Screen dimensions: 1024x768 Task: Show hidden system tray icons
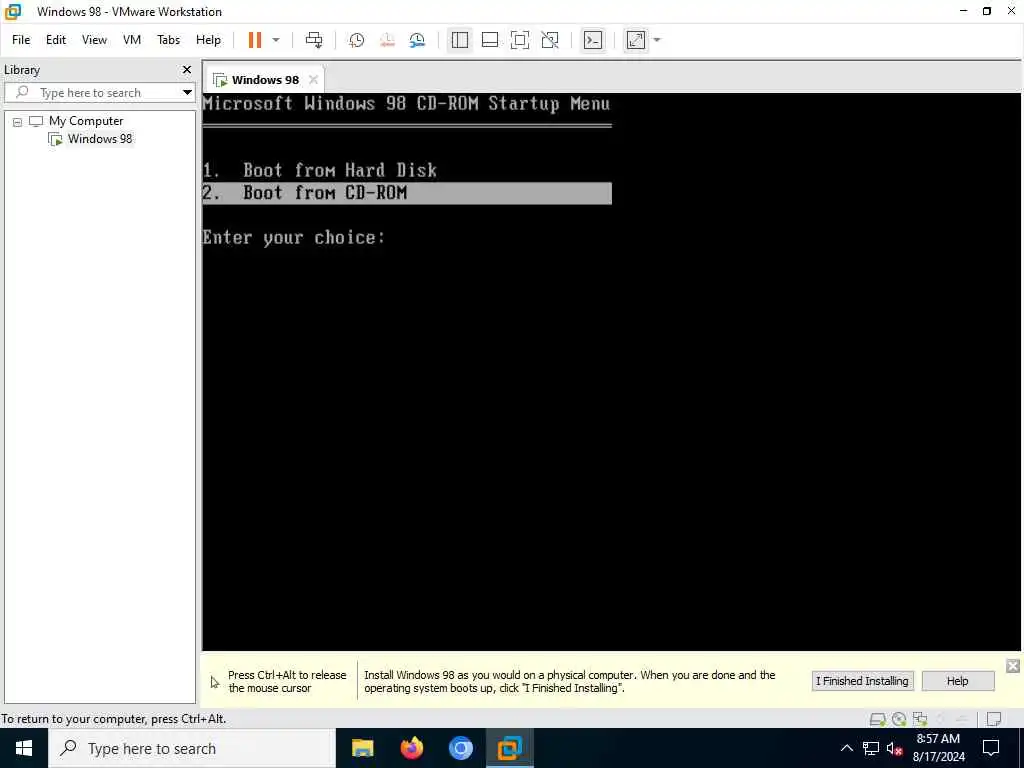pyautogui.click(x=846, y=748)
